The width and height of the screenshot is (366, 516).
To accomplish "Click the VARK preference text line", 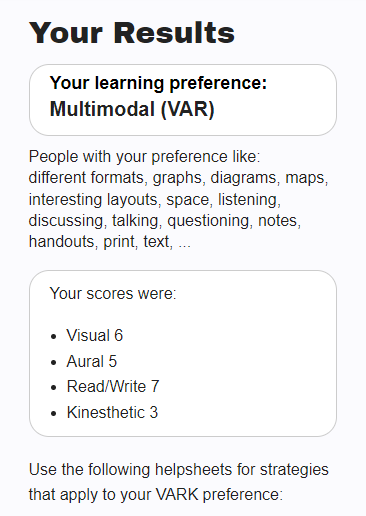I will point(156,494).
